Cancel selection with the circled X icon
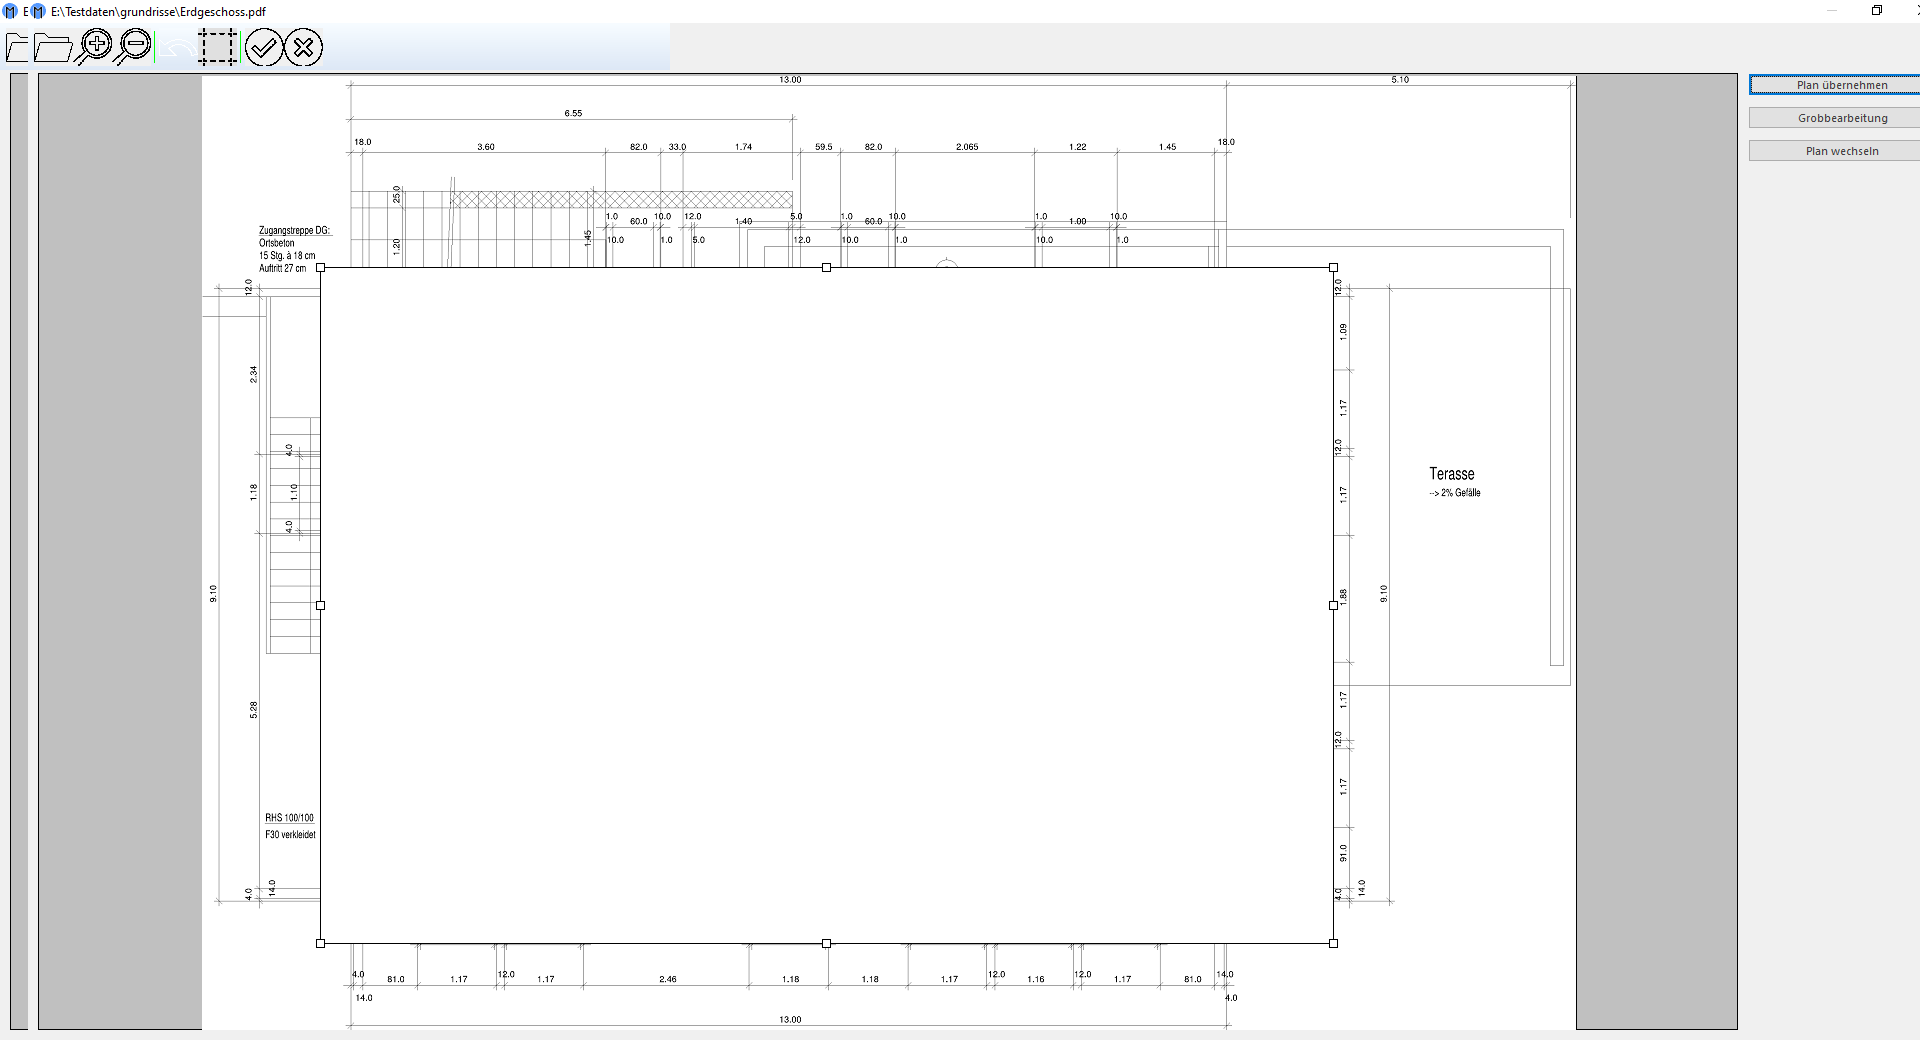Screen dimensions: 1920x1040 coord(304,47)
